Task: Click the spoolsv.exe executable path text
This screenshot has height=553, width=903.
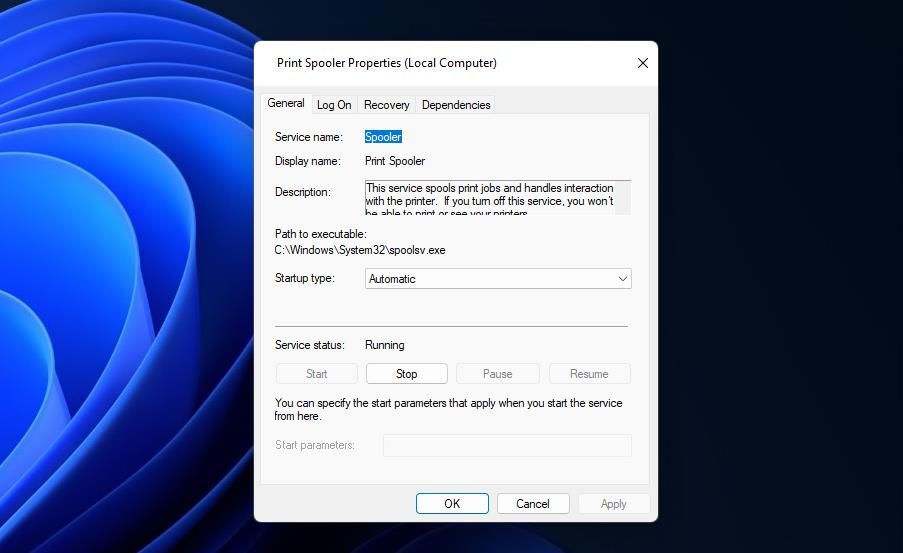Action: click(360, 250)
